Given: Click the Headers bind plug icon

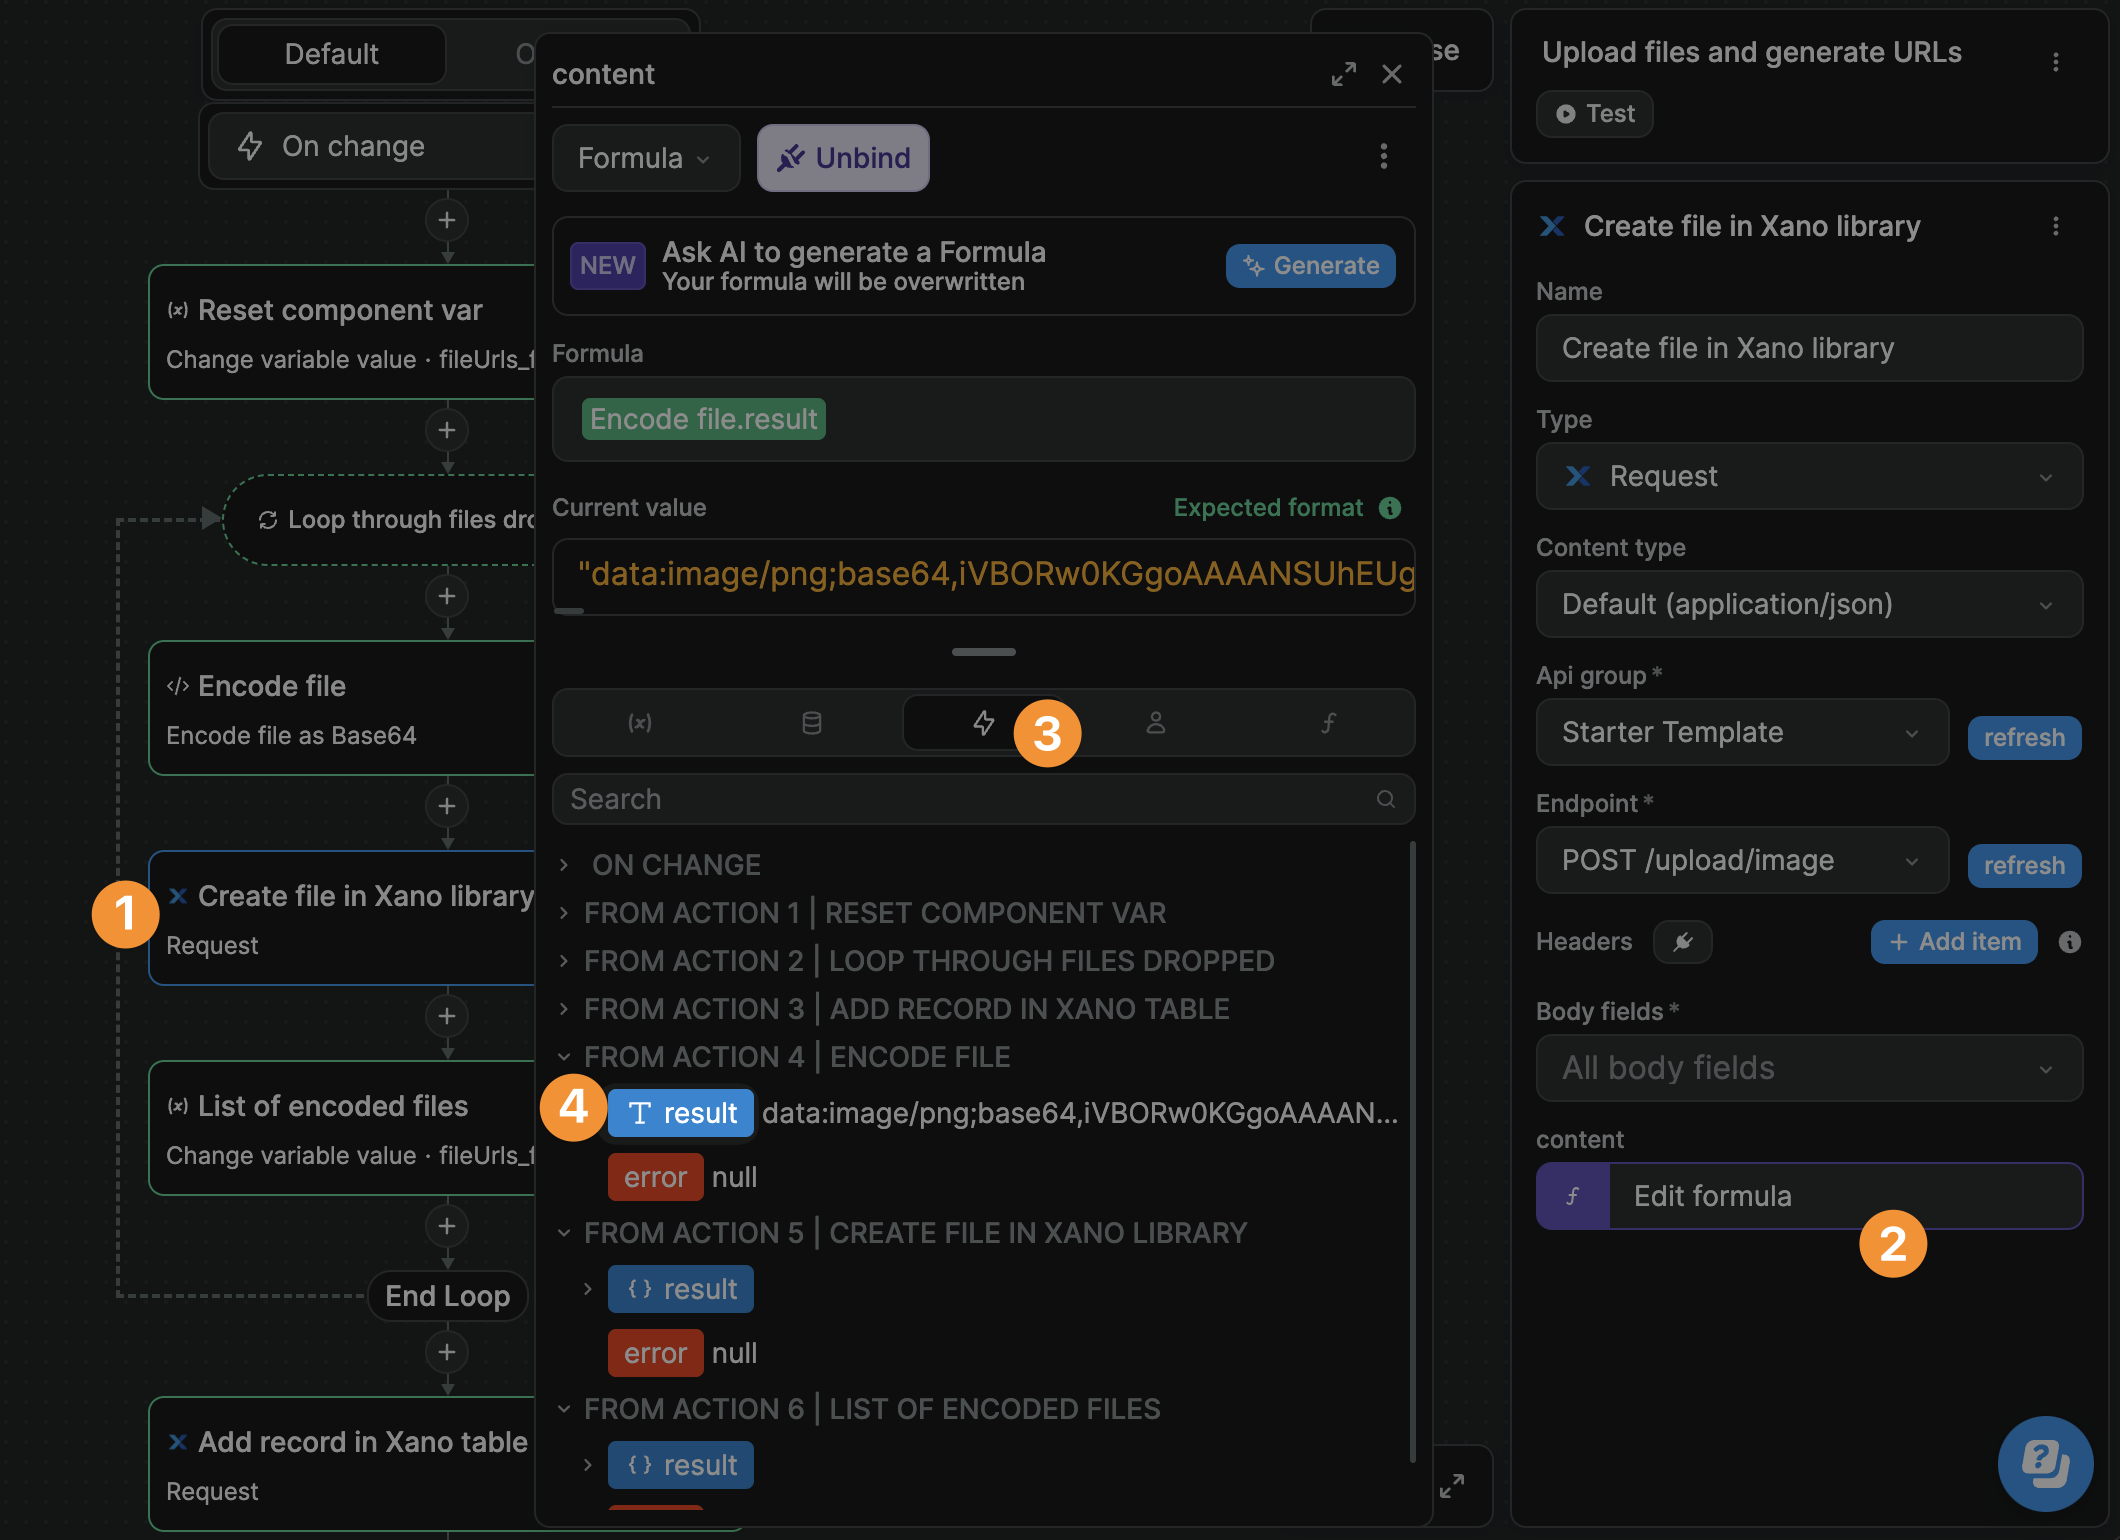Looking at the screenshot, I should click(1683, 942).
